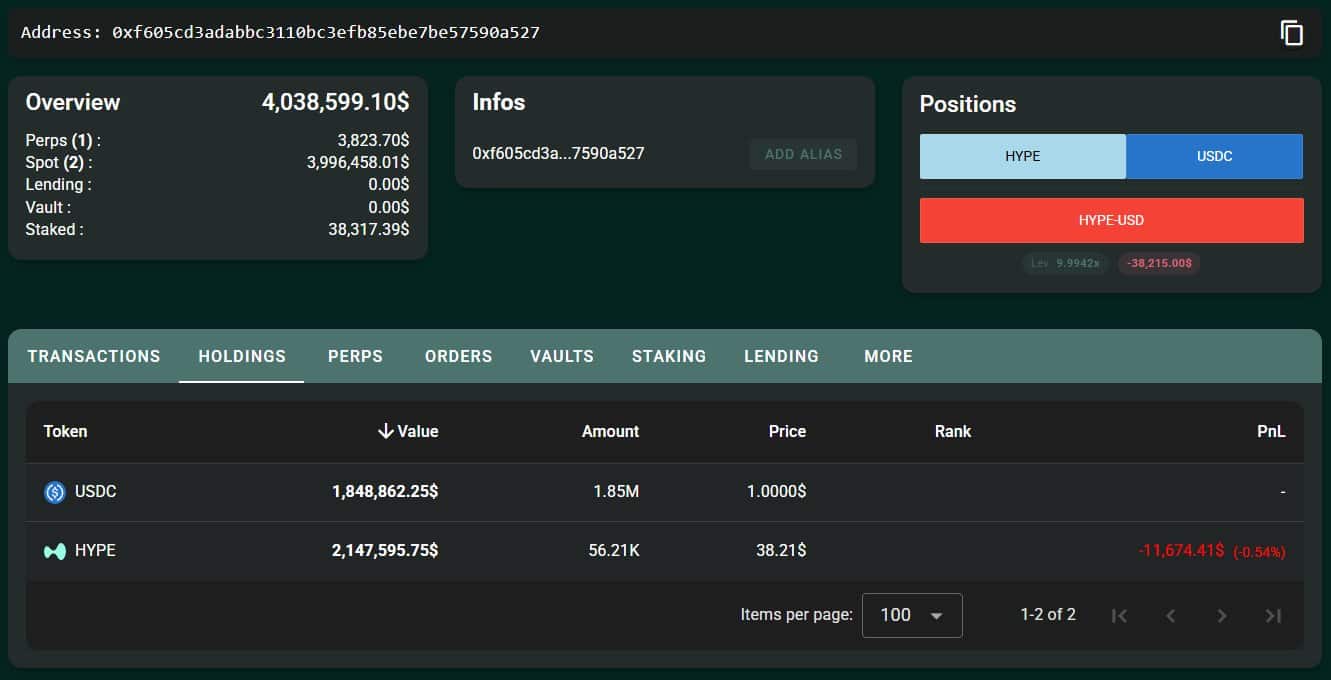Click the shortened address 0xf605cd3a...7590a527
1331x680 pixels.
click(x=558, y=154)
